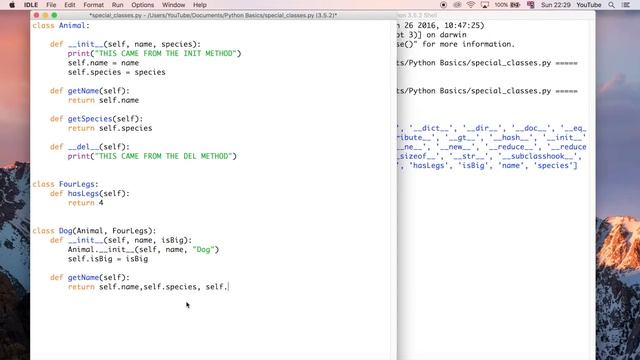Click the 'return self.species' line
This screenshot has height=360, width=640.
point(110,128)
